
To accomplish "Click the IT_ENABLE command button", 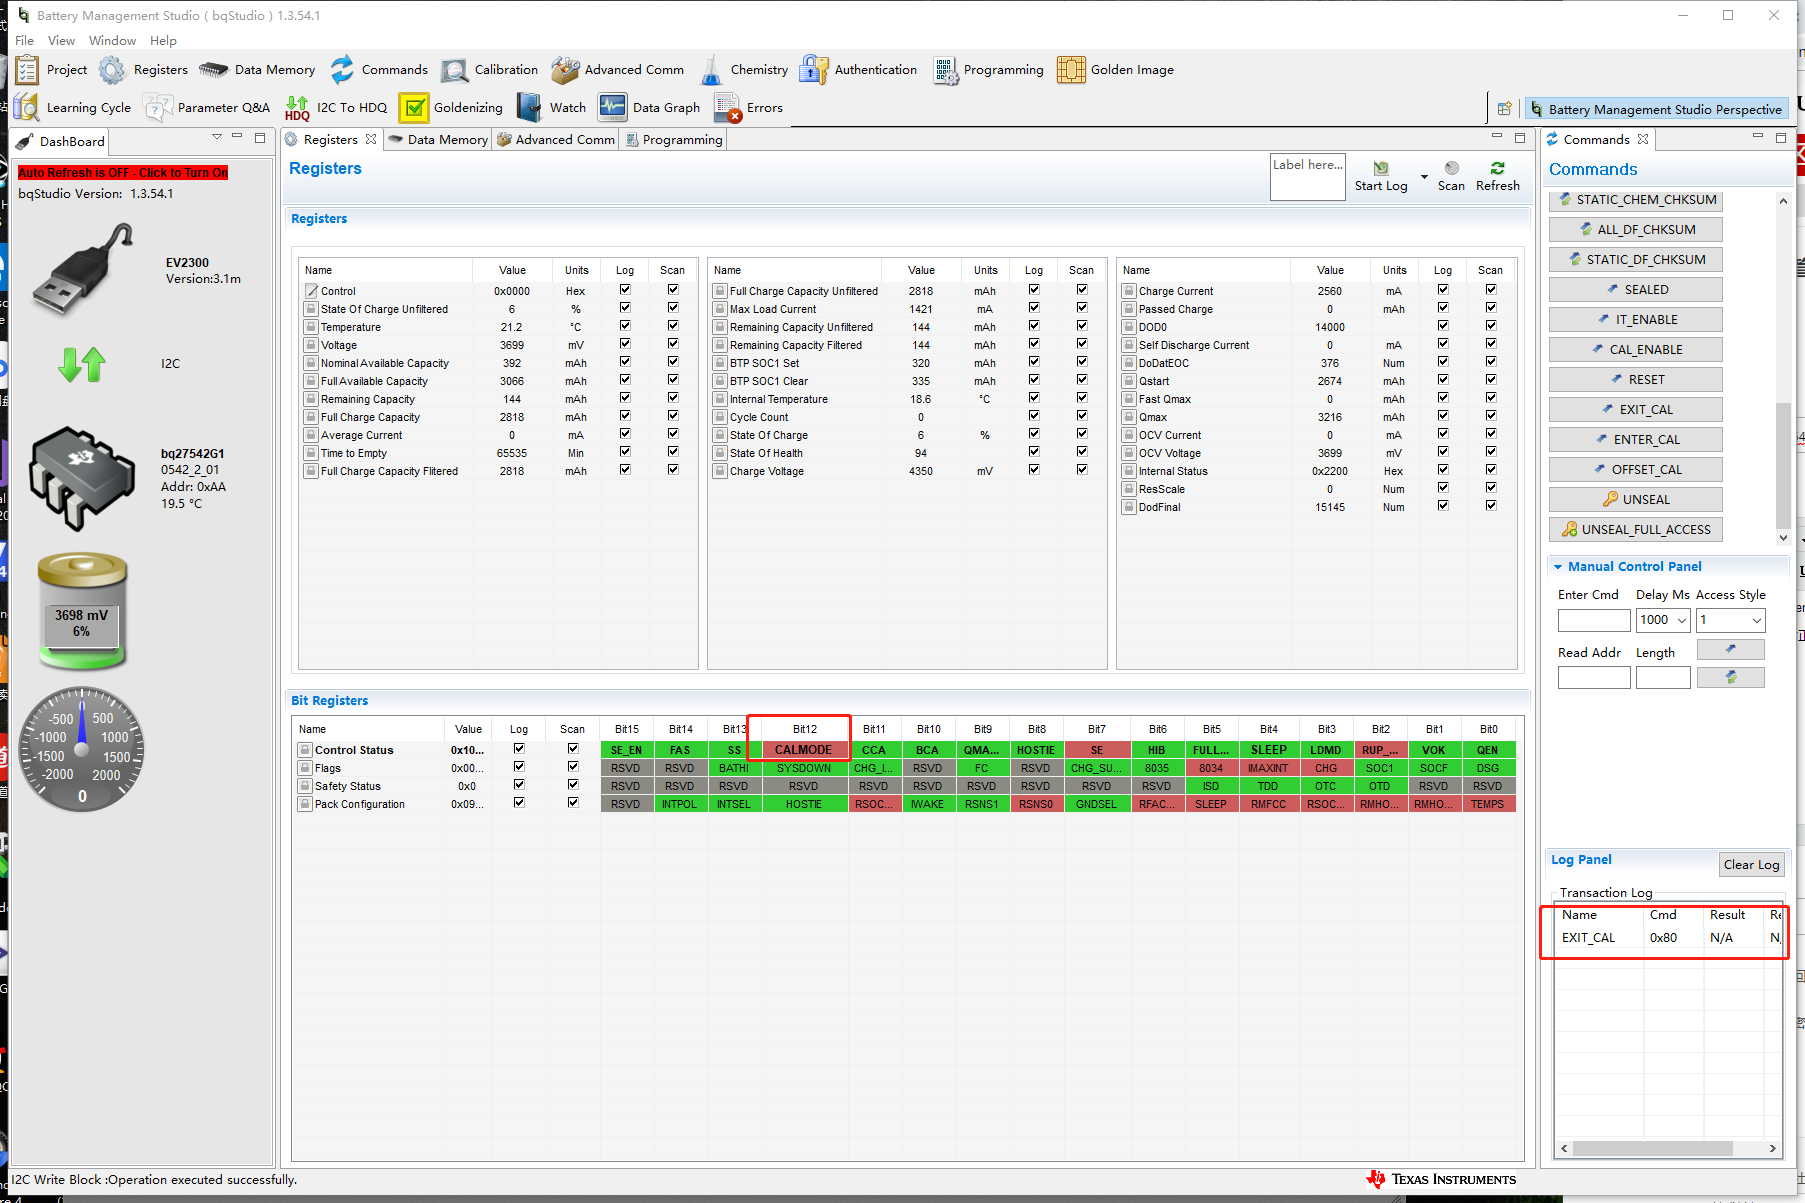I will [1635, 320].
